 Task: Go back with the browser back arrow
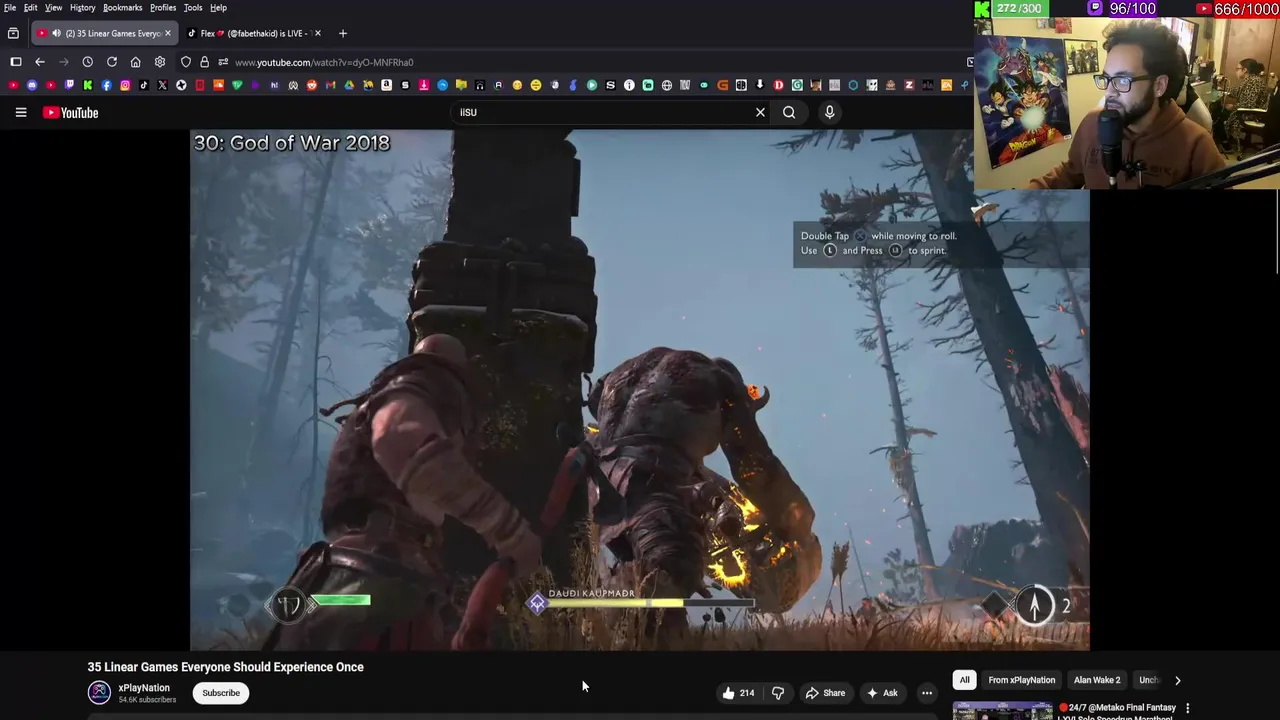(x=40, y=62)
